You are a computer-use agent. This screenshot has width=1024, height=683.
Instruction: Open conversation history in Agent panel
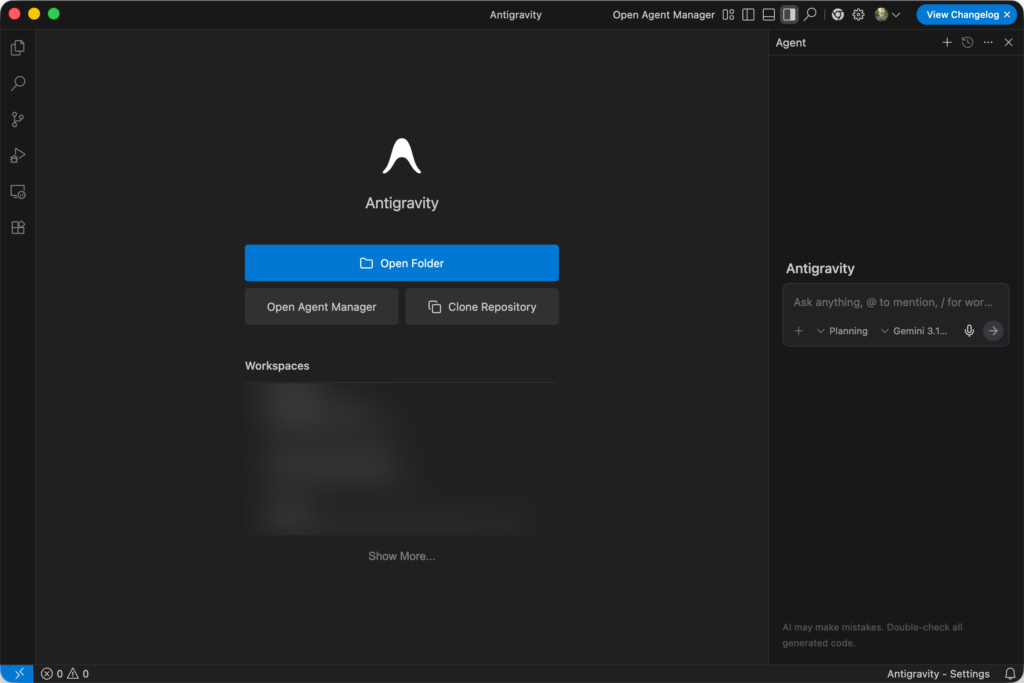pos(967,43)
